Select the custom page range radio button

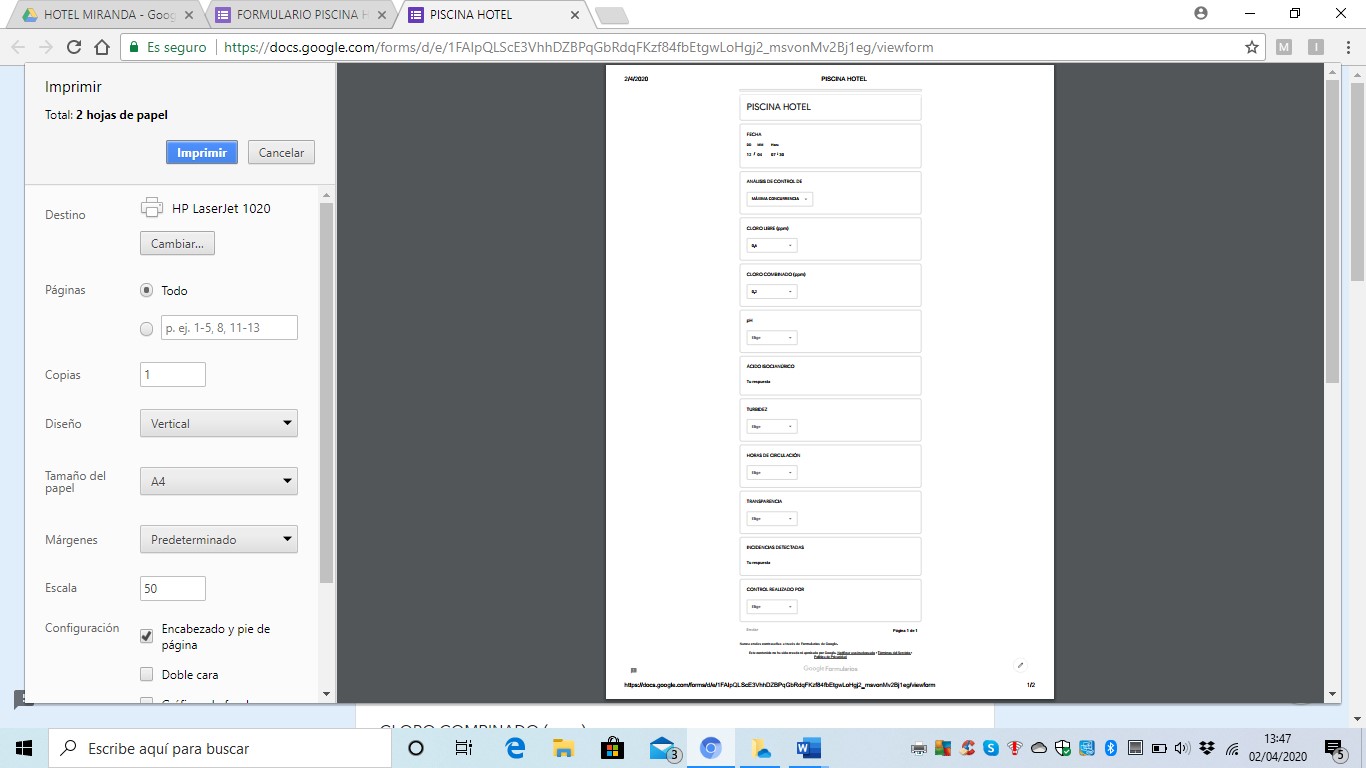pyautogui.click(x=147, y=328)
